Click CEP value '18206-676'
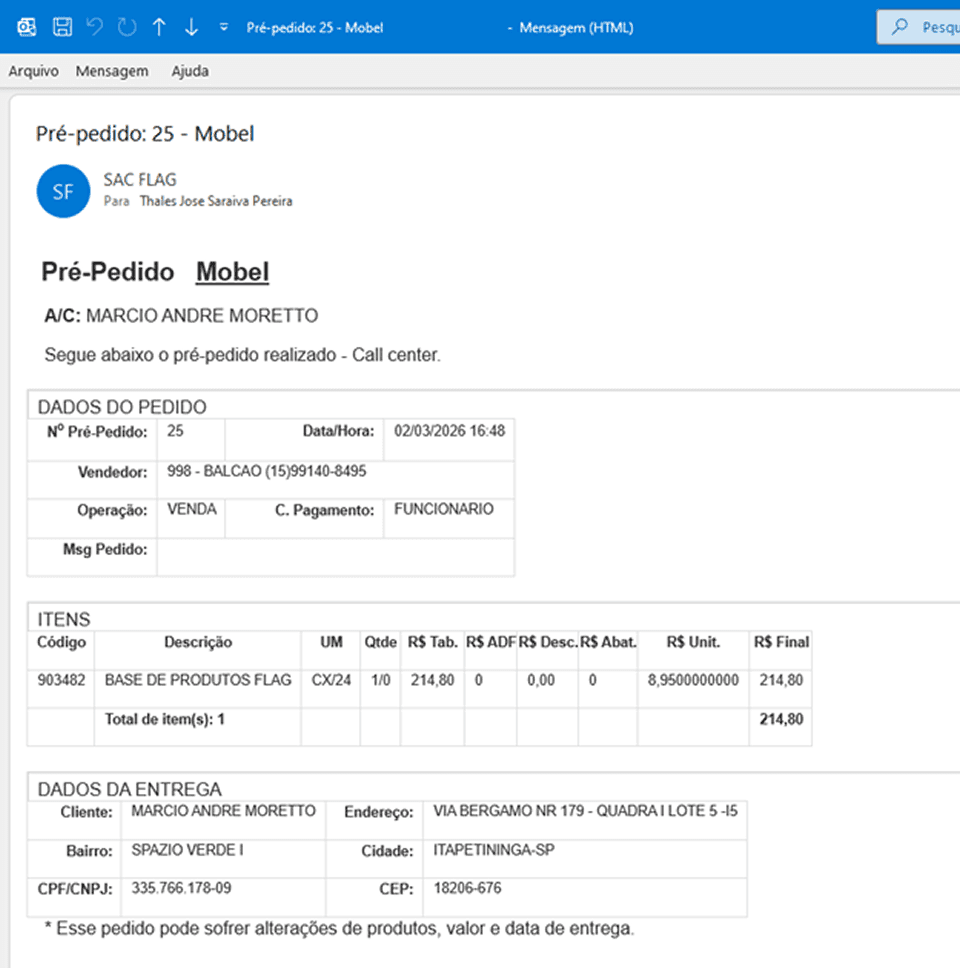 (467, 888)
